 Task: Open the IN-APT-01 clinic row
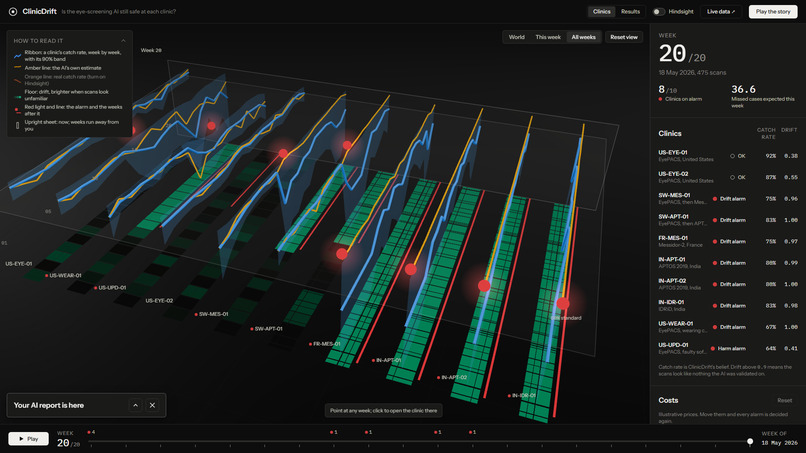coord(727,263)
